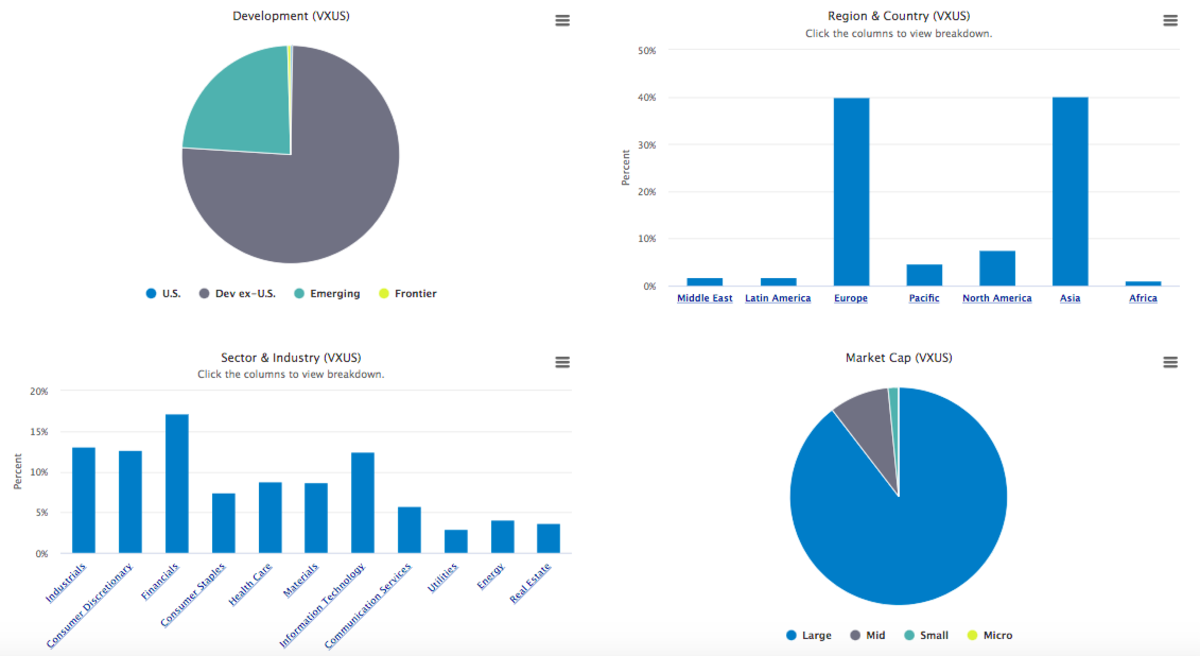This screenshot has height=656, width=1200.
Task: Click the Consumer Discretionary bar
Action: click(130, 502)
